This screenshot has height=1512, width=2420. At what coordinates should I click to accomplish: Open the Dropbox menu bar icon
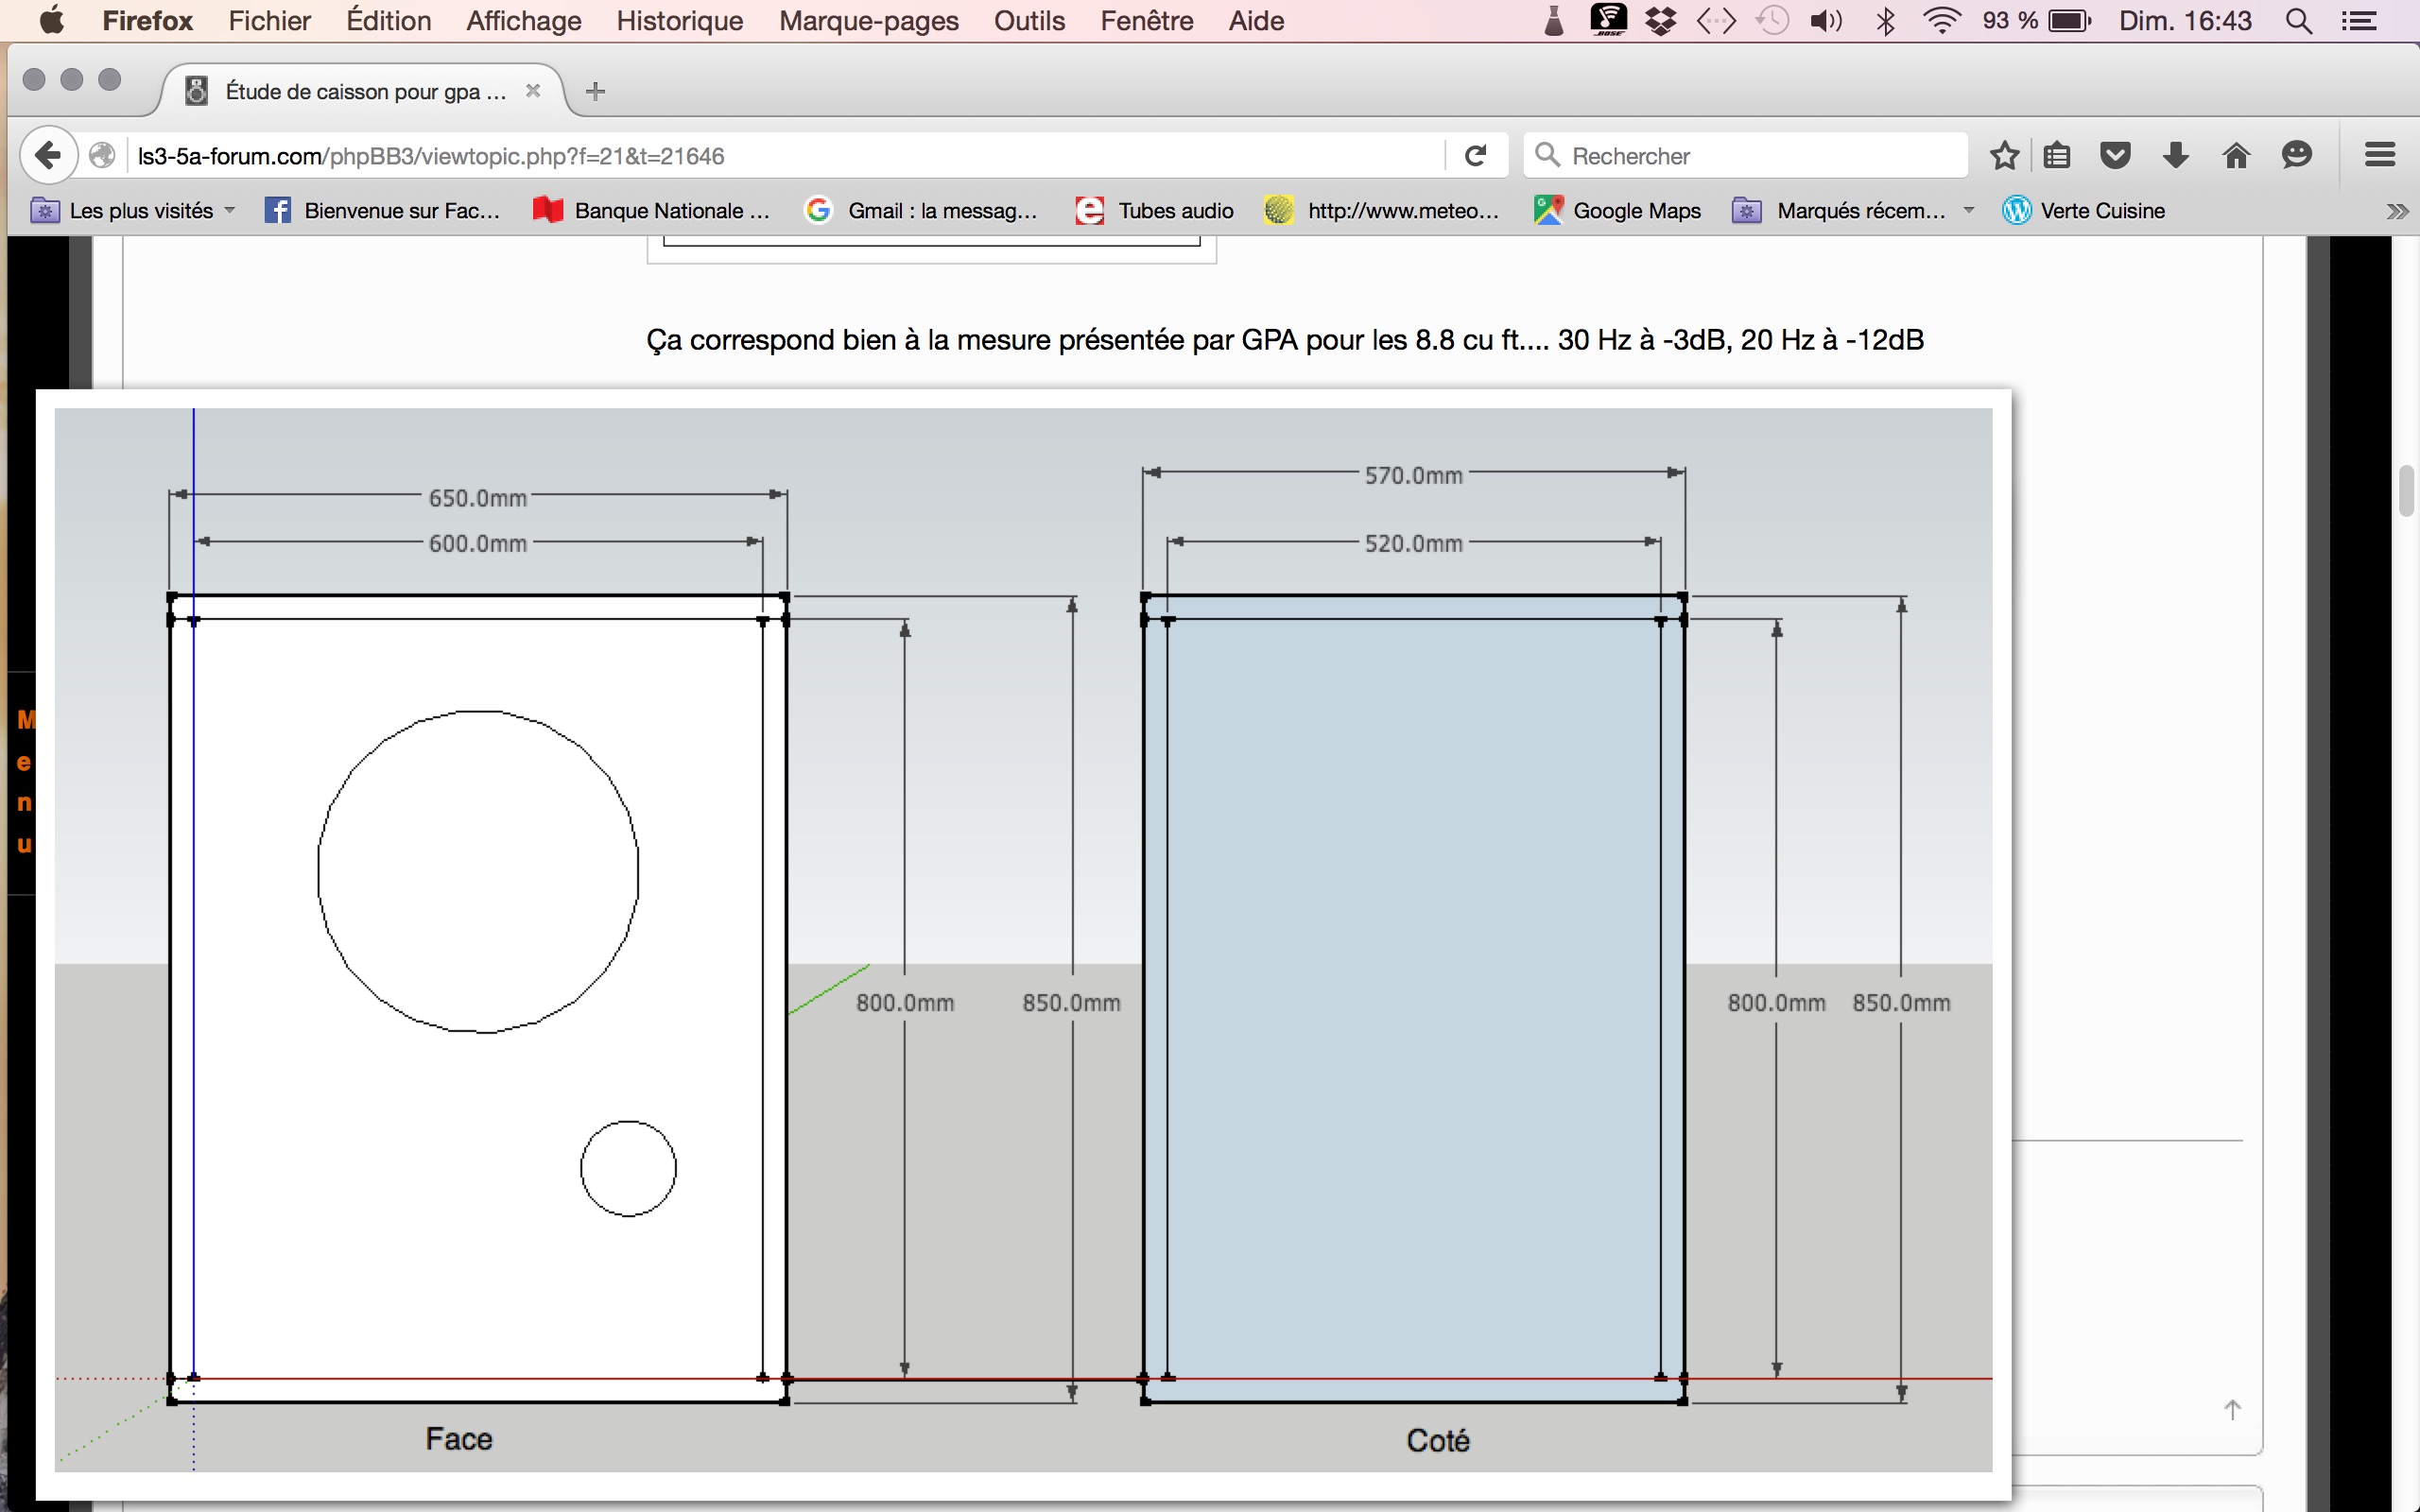click(x=1661, y=20)
